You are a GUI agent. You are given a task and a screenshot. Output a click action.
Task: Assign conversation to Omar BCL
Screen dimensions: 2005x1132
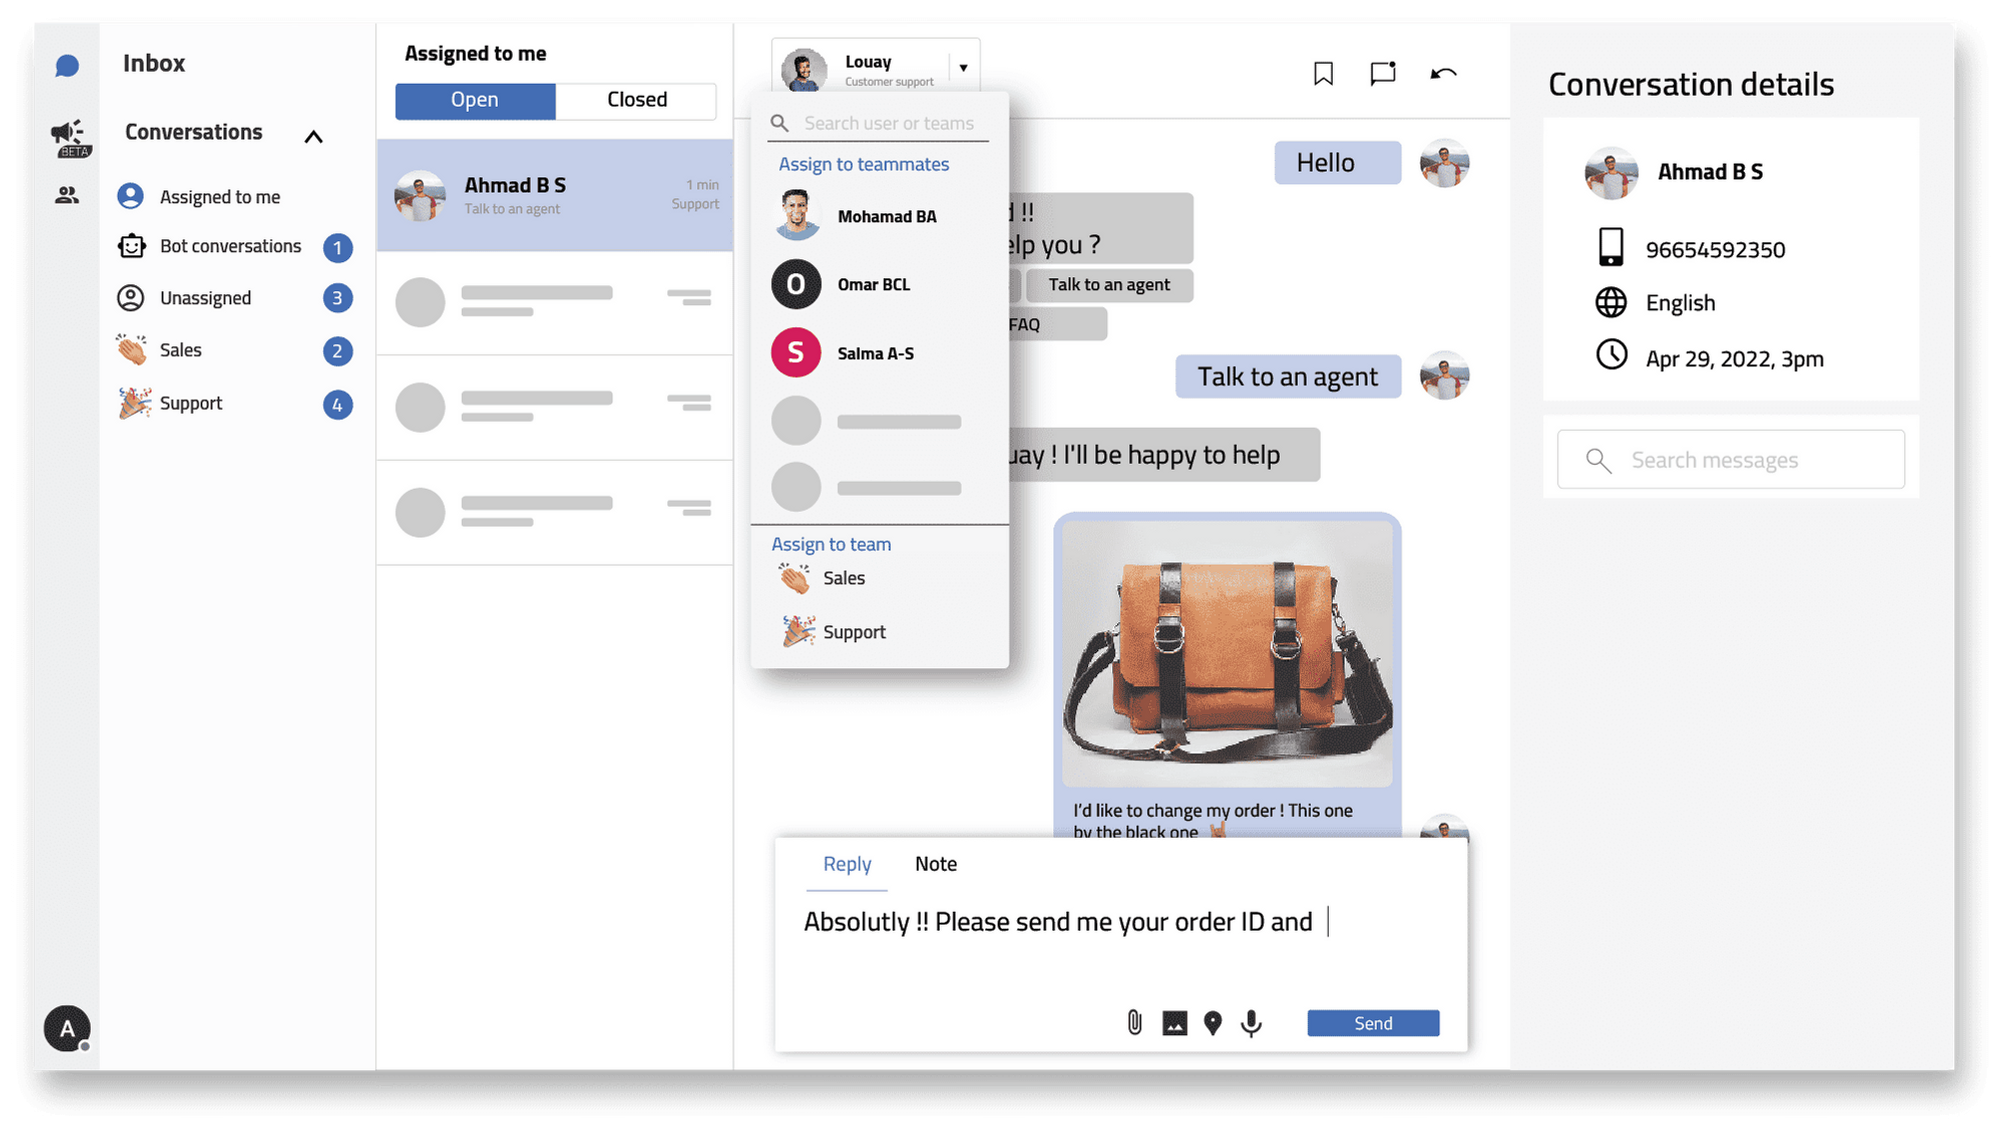click(873, 285)
